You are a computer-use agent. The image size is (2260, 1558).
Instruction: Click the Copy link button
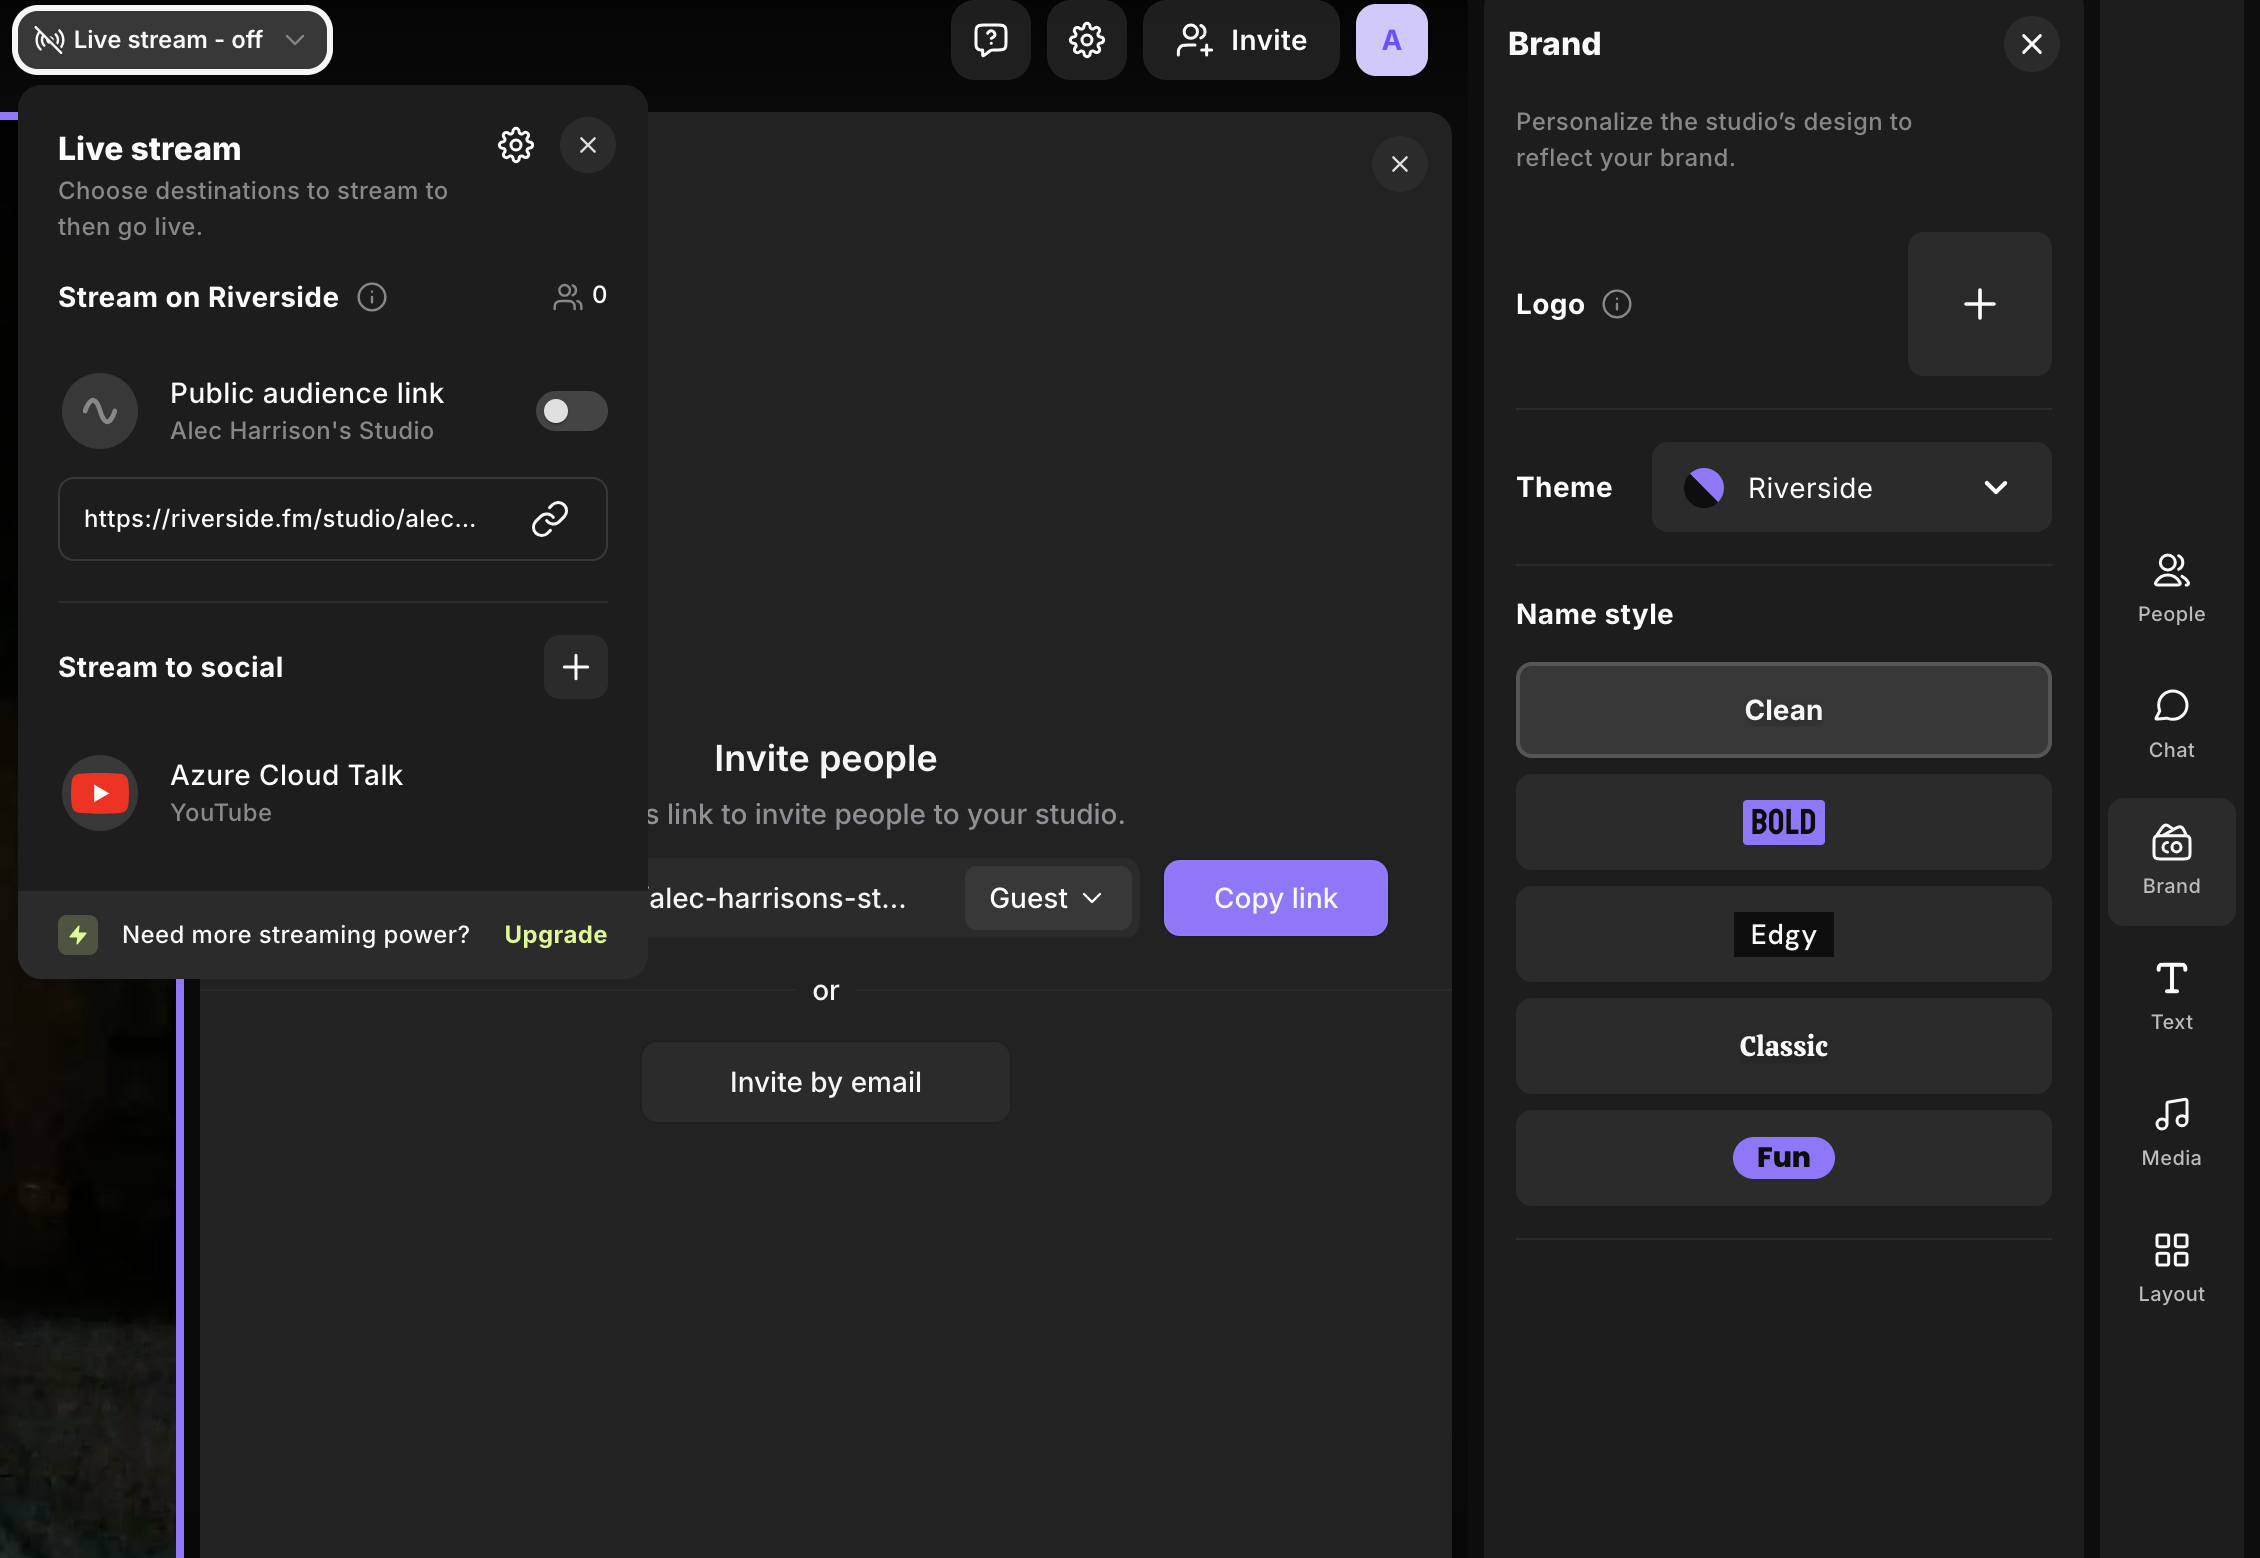[1275, 898]
